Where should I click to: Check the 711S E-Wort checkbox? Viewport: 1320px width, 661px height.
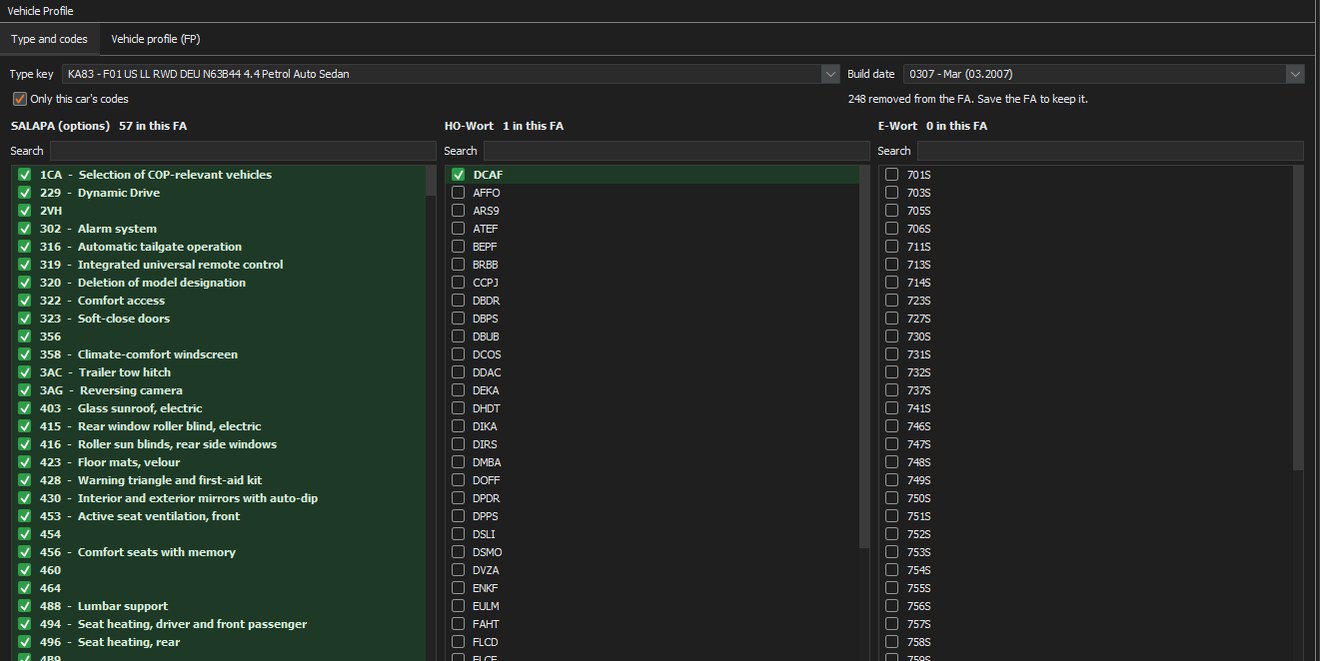point(892,247)
